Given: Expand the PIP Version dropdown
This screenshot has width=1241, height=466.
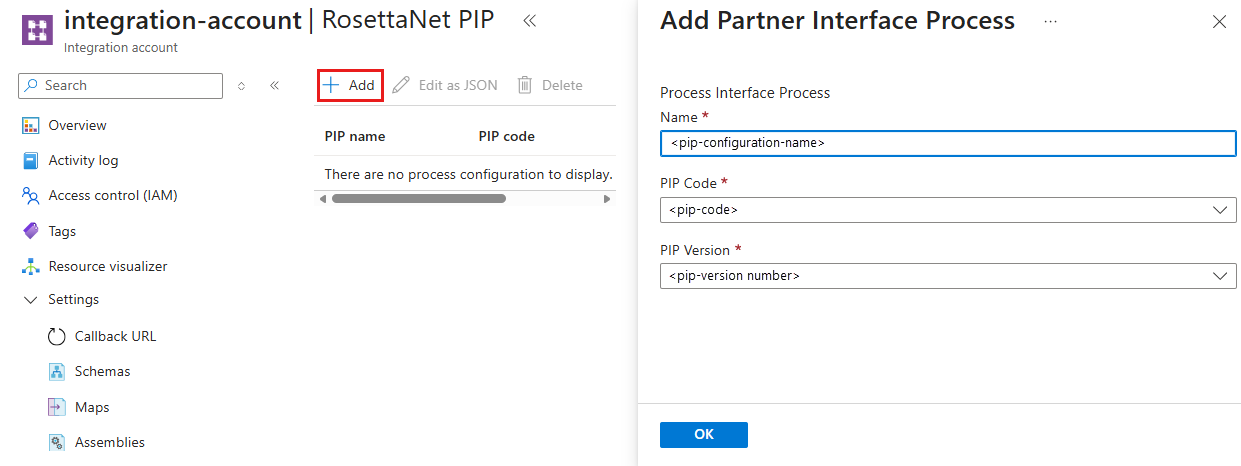Looking at the screenshot, I should tap(1219, 276).
